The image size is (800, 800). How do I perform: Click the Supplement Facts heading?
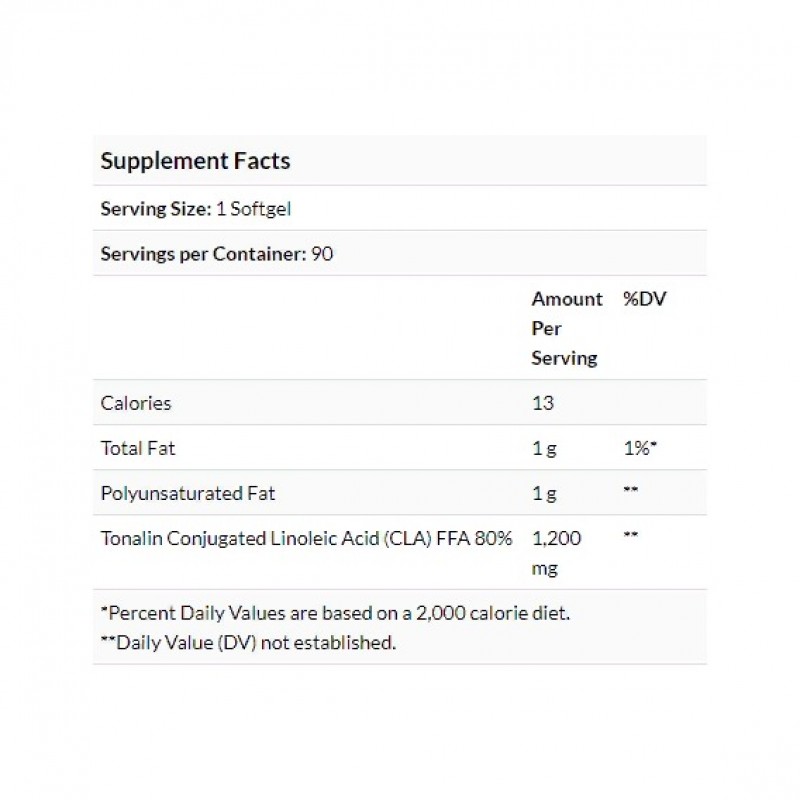[195, 161]
